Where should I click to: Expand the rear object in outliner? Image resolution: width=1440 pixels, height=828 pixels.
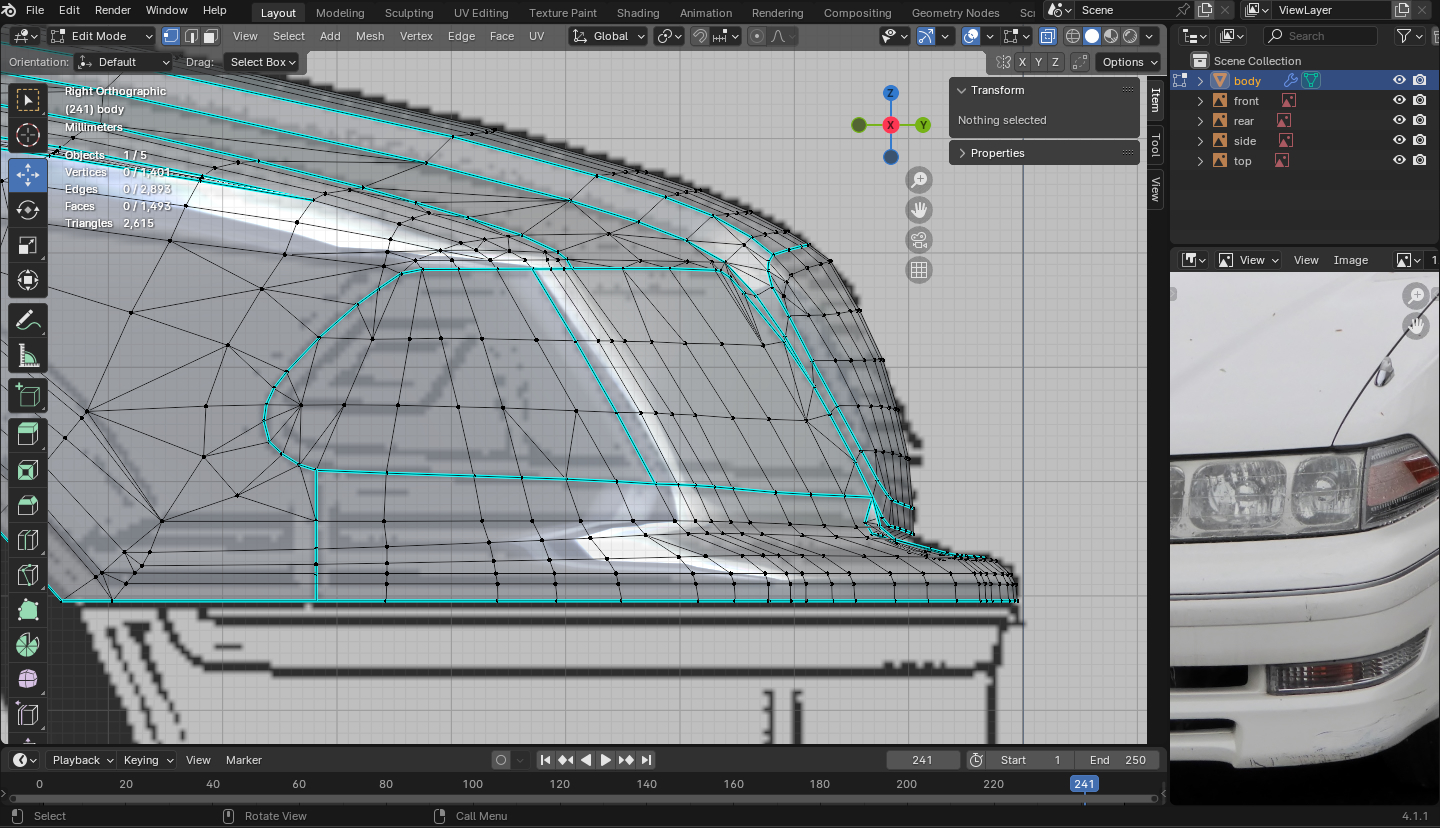click(x=1201, y=121)
